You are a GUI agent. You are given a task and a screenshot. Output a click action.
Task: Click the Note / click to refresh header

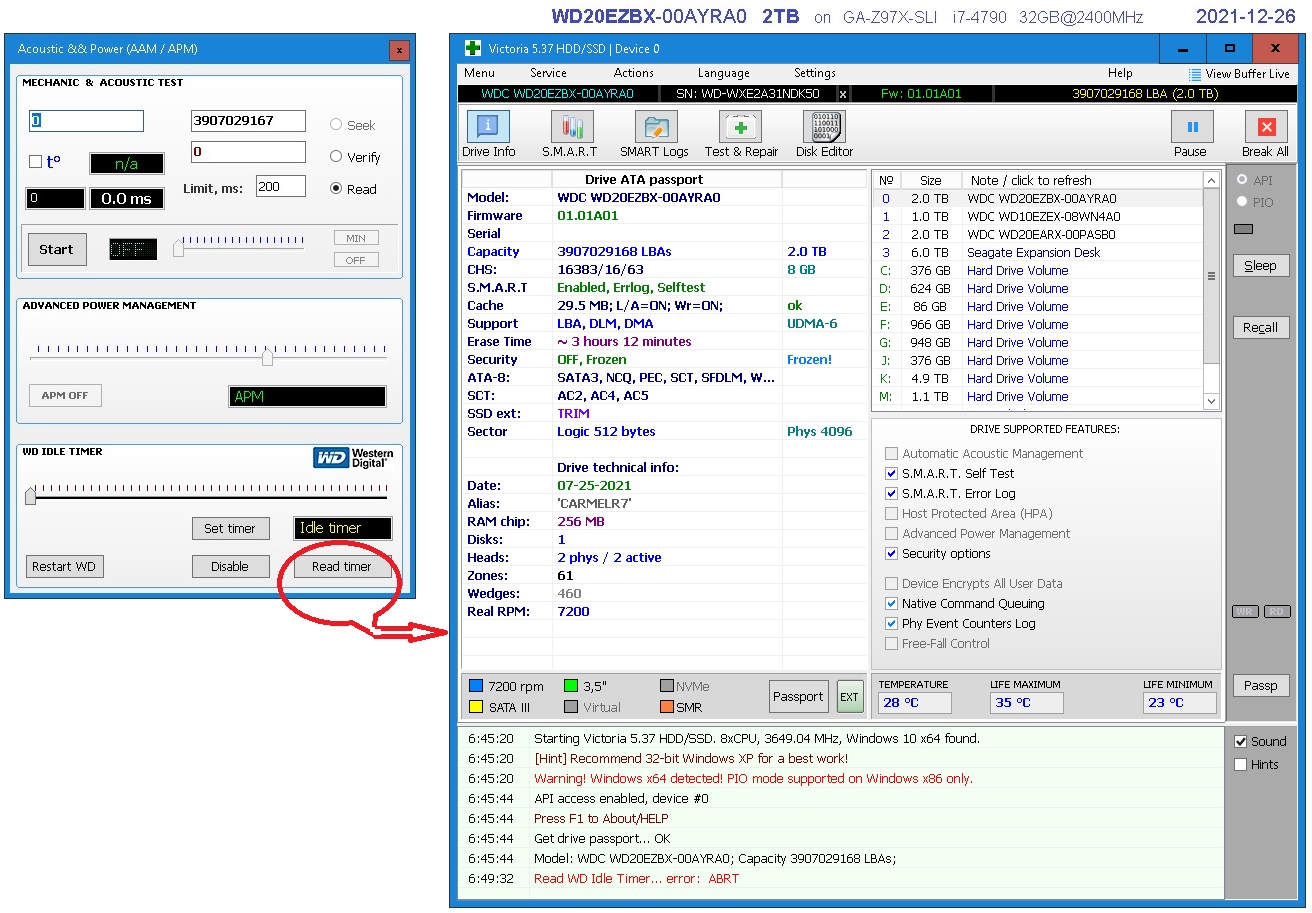tap(1082, 180)
